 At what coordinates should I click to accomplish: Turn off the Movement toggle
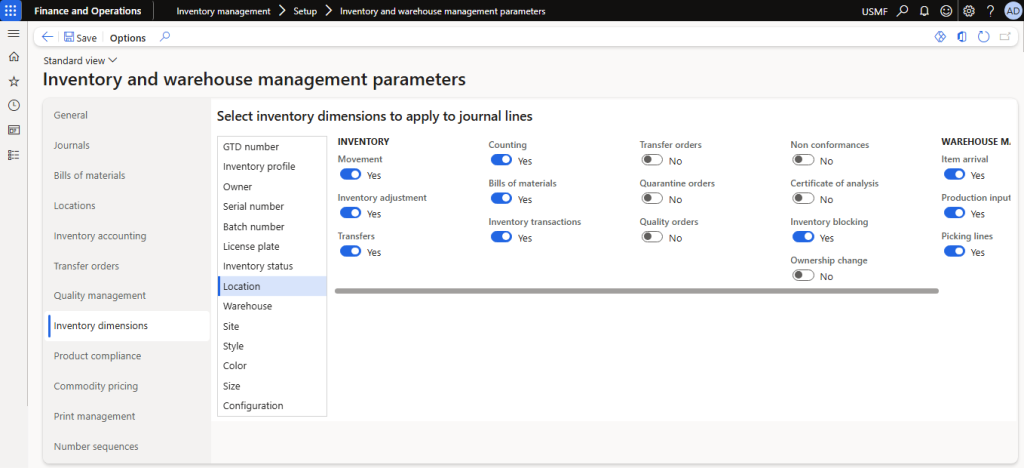350,174
